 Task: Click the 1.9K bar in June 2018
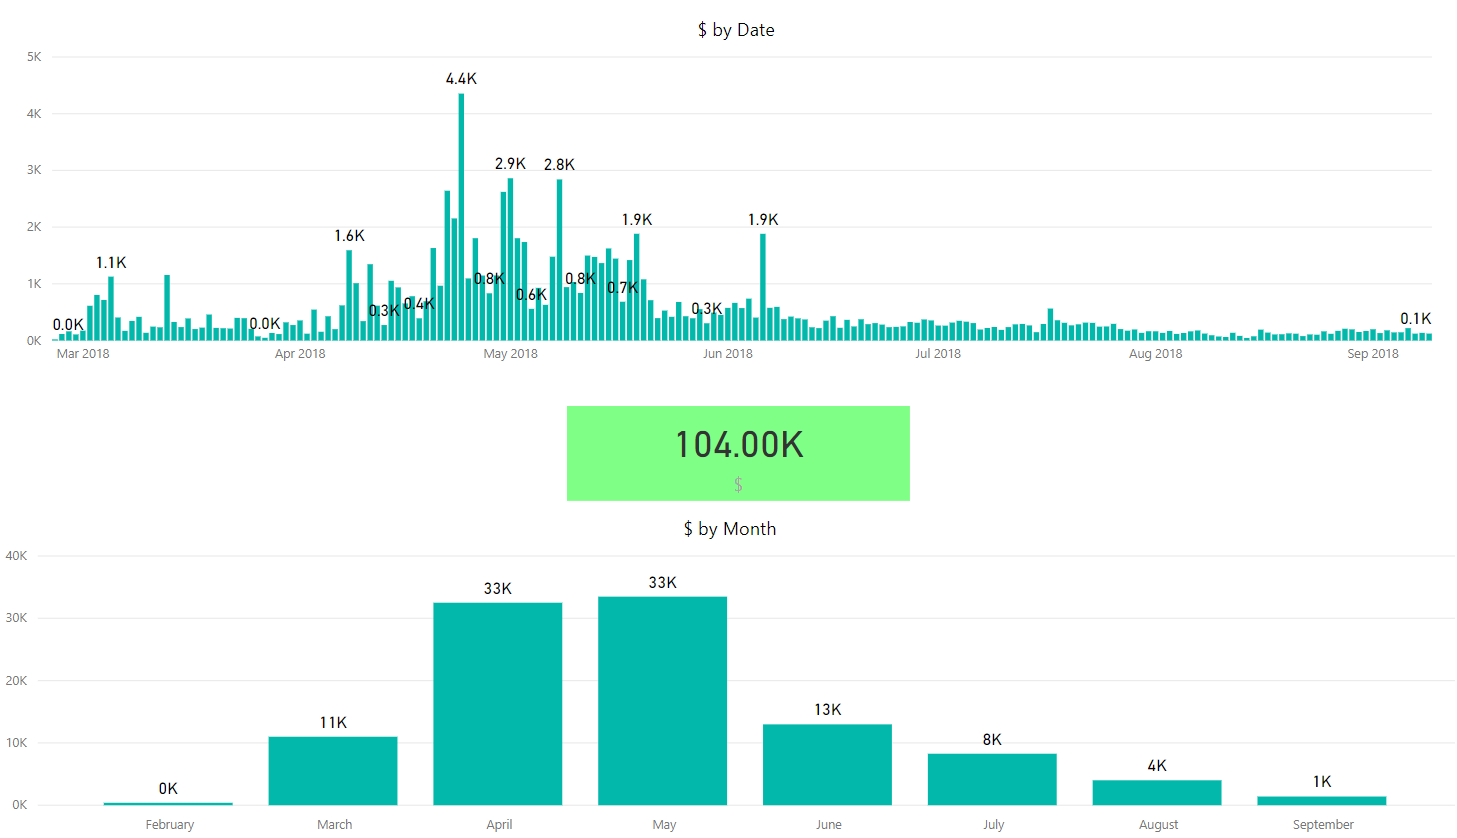tap(763, 287)
